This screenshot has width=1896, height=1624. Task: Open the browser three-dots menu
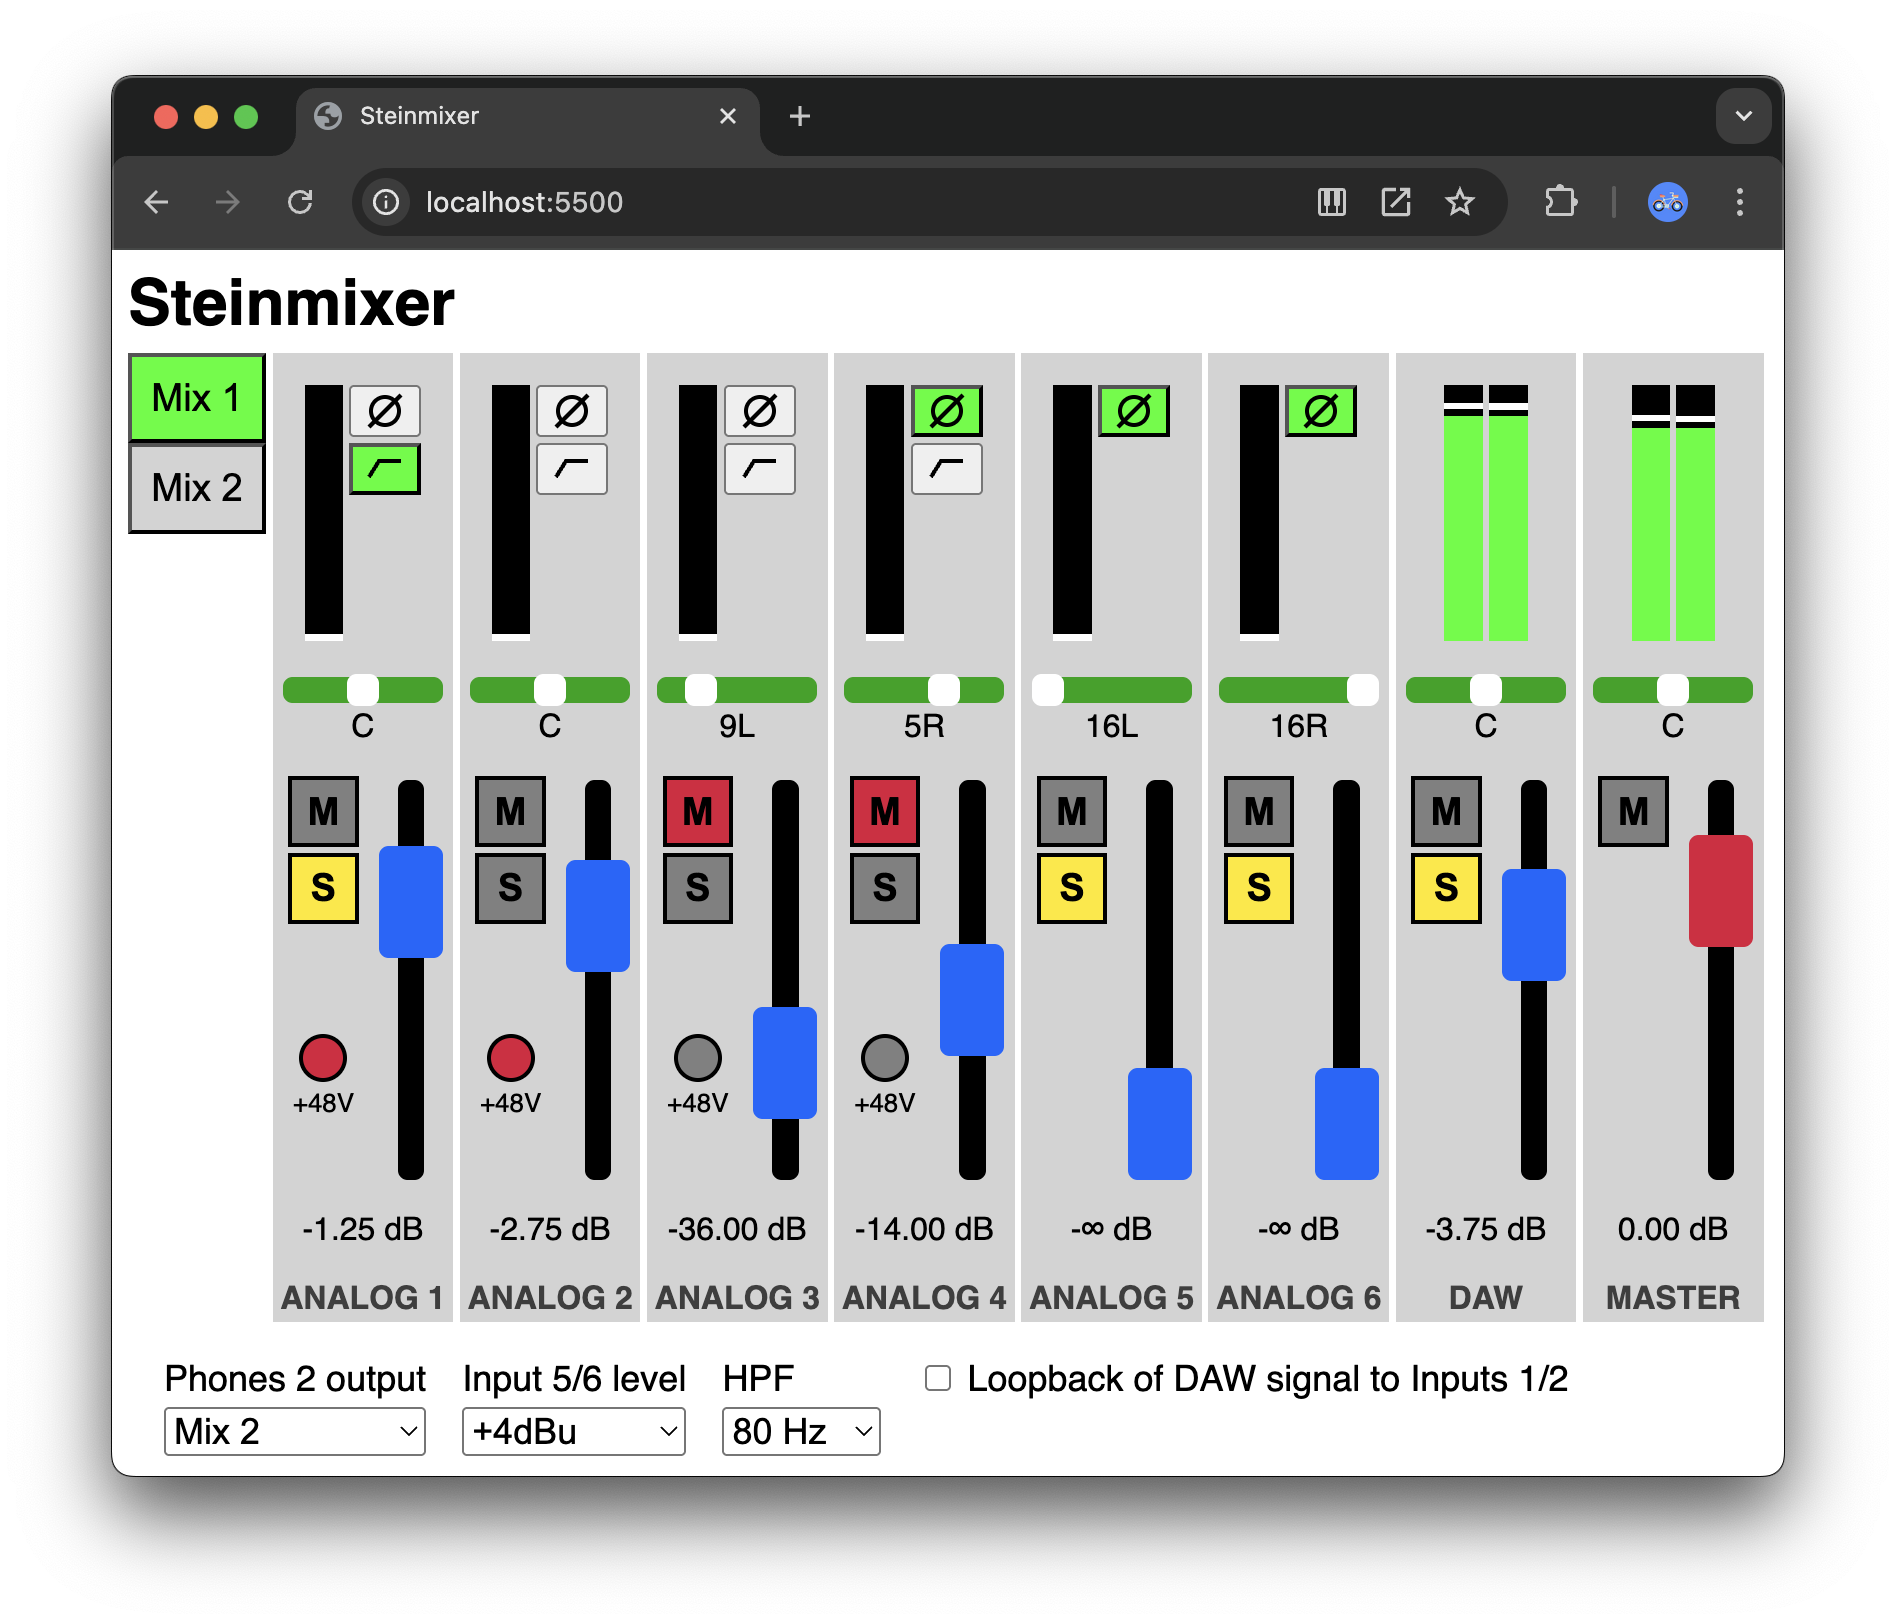click(x=1740, y=202)
